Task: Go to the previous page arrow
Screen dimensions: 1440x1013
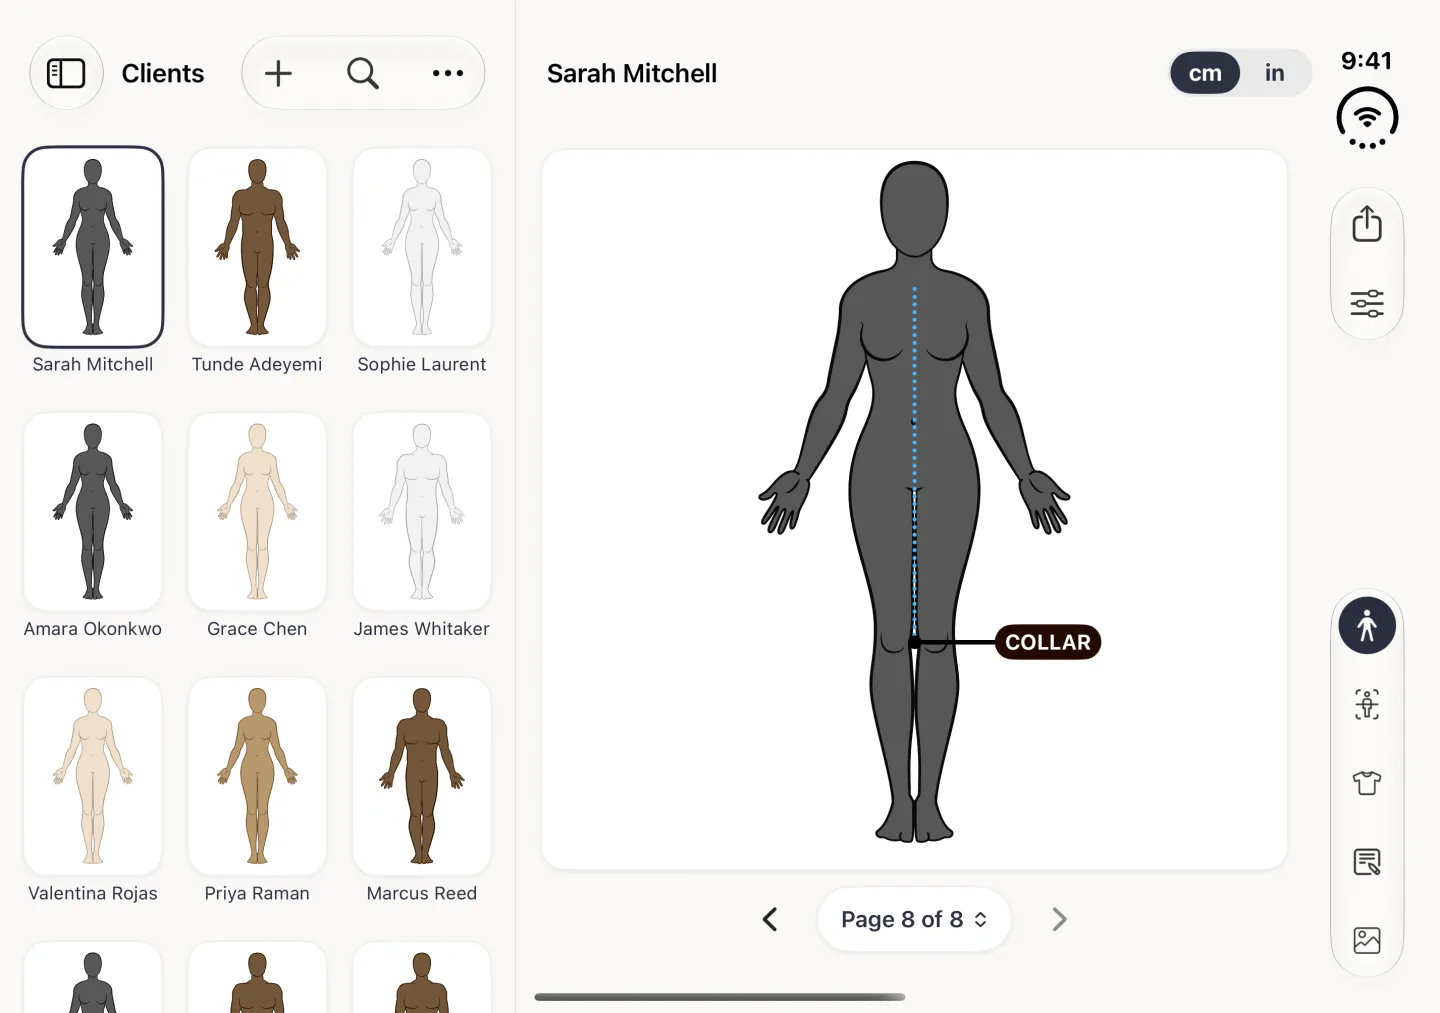Action: (770, 919)
